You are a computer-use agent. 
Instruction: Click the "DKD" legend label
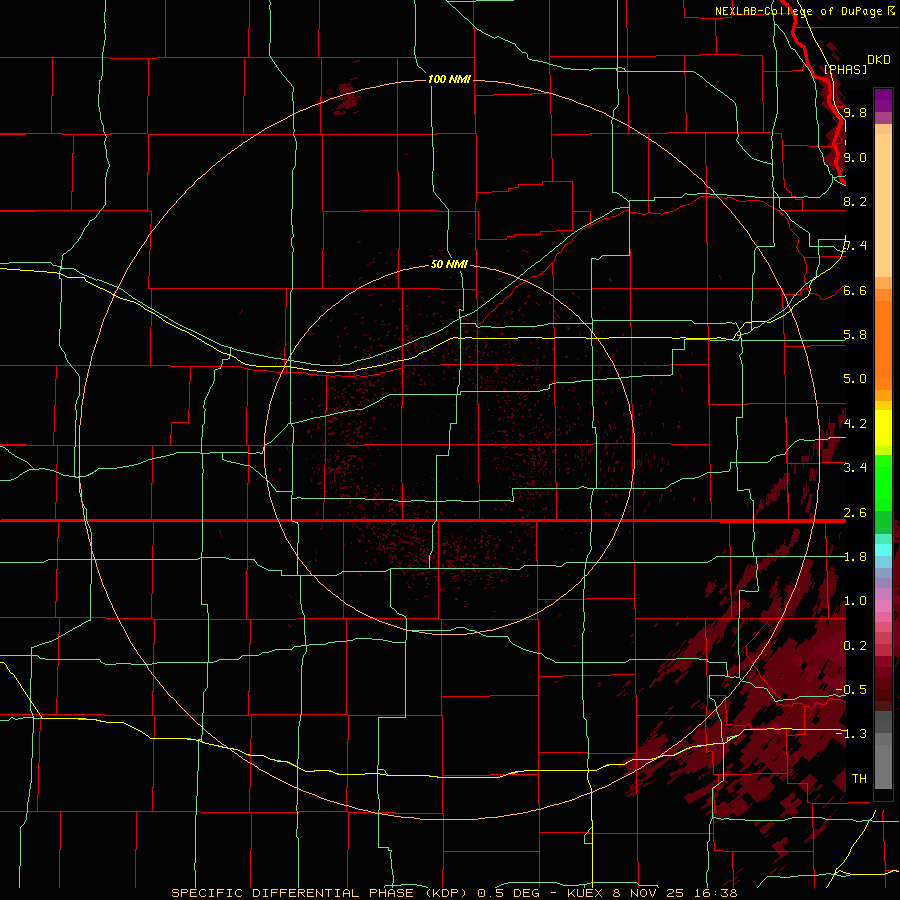point(879,60)
